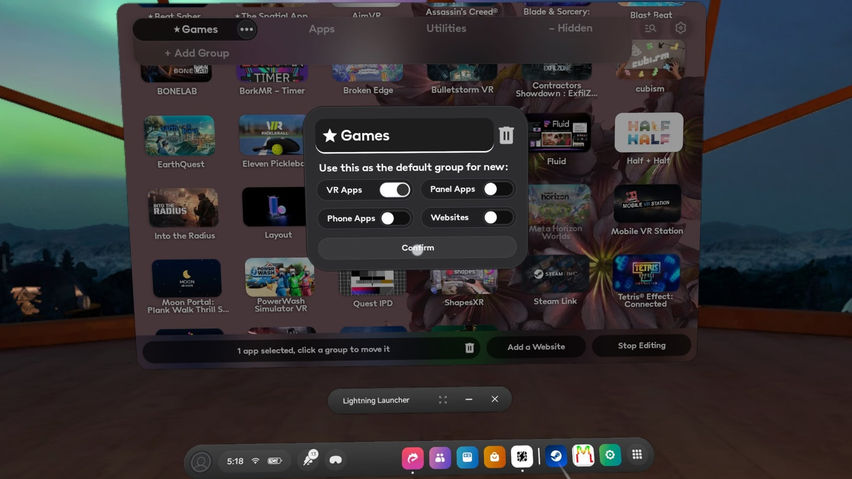Delete the Games group with trash icon
This screenshot has width=852, height=479.
(506, 135)
